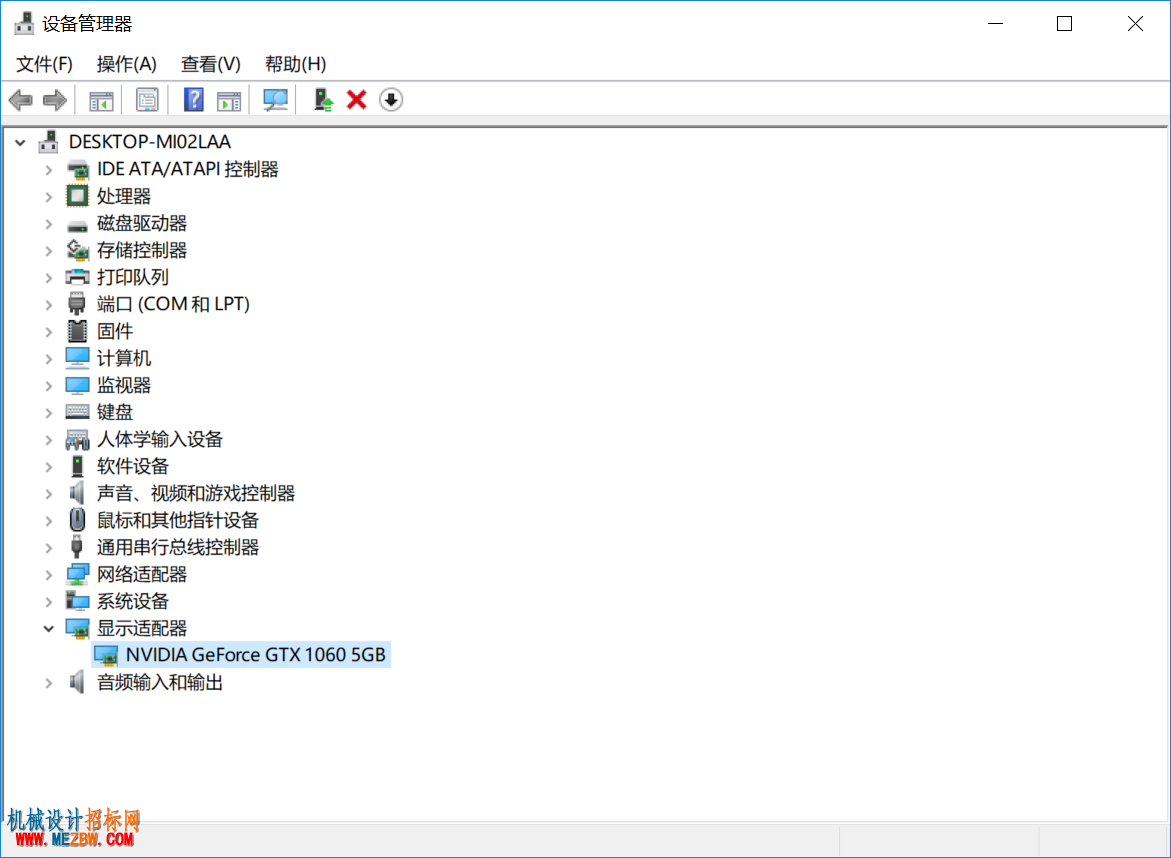Viewport: 1171px width, 858px height.
Task: Expand the 系统设备 node
Action: click(49, 601)
